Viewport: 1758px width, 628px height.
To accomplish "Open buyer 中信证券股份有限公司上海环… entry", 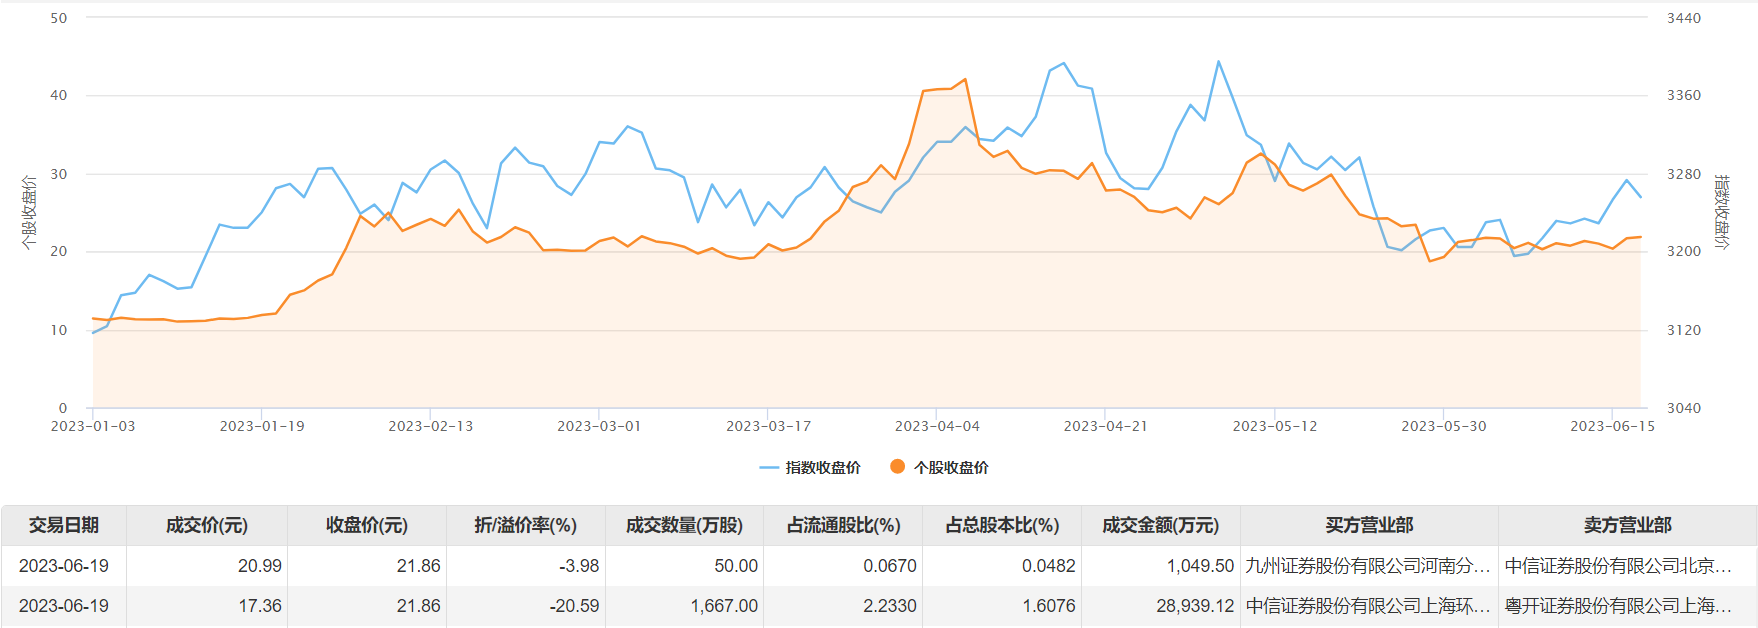I will coord(1368,606).
